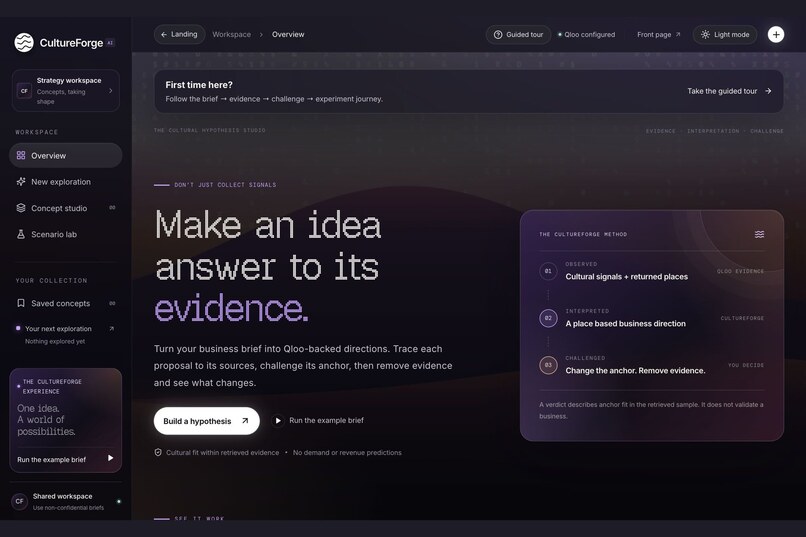Click Shared workspace entry at sidebar bottom

pos(66,502)
